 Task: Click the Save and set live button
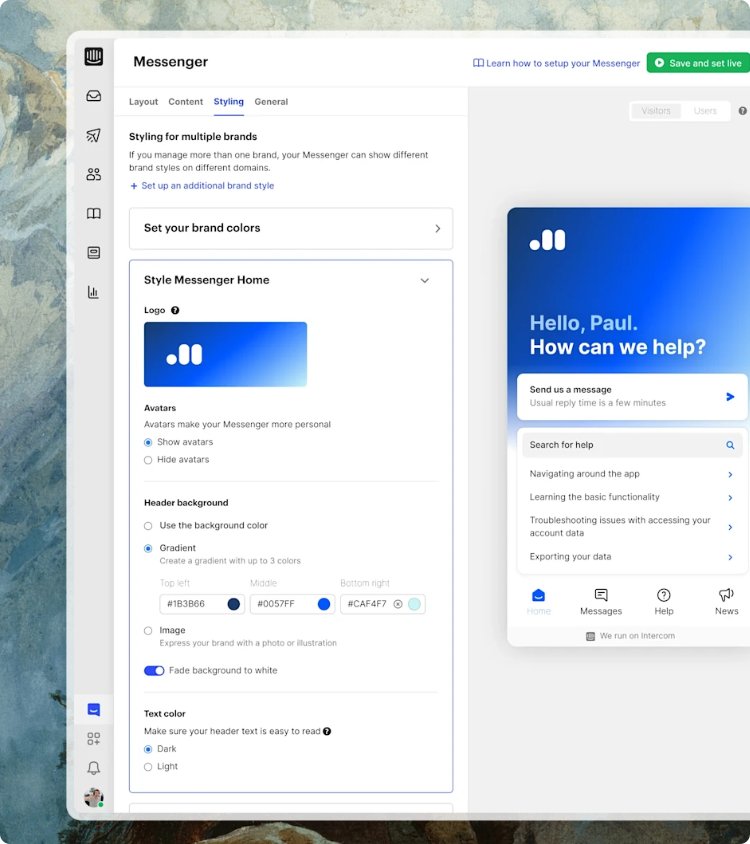tap(697, 63)
